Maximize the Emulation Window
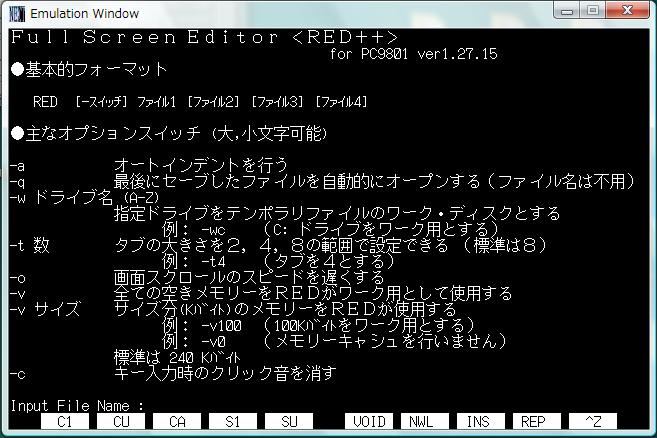This screenshot has width=657, height=438. coord(592,10)
